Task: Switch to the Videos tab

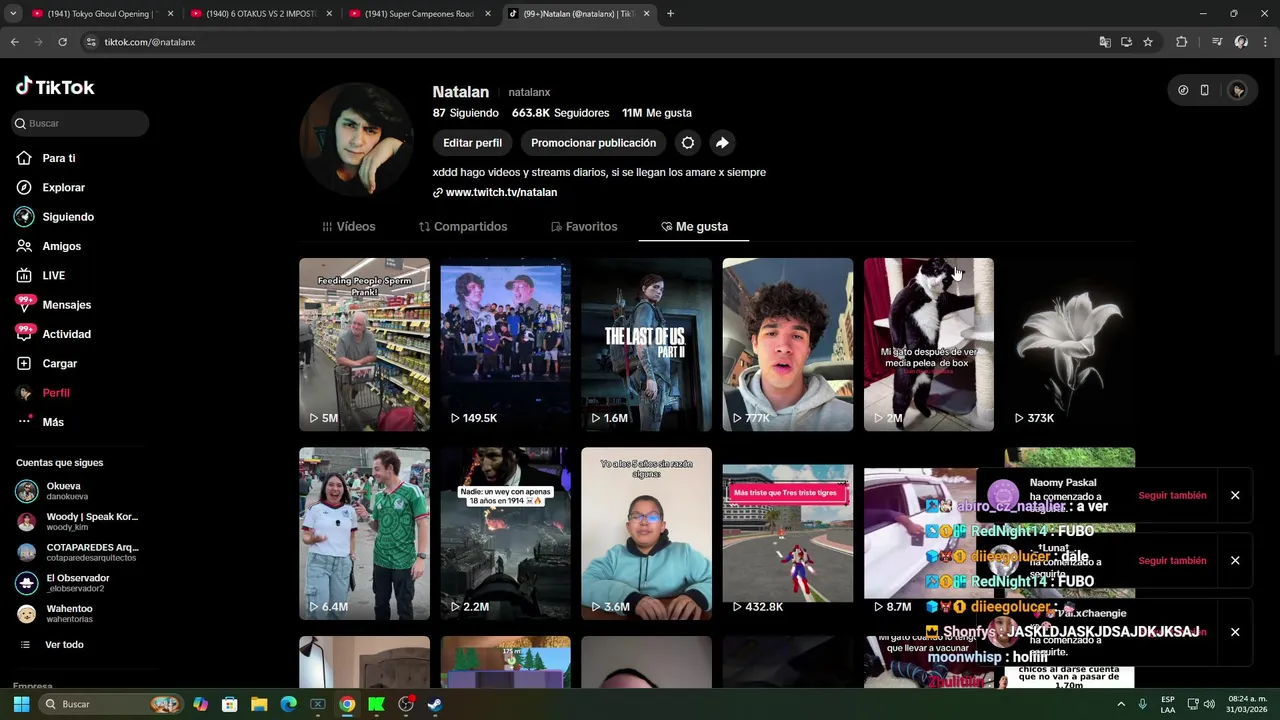Action: 349,227
